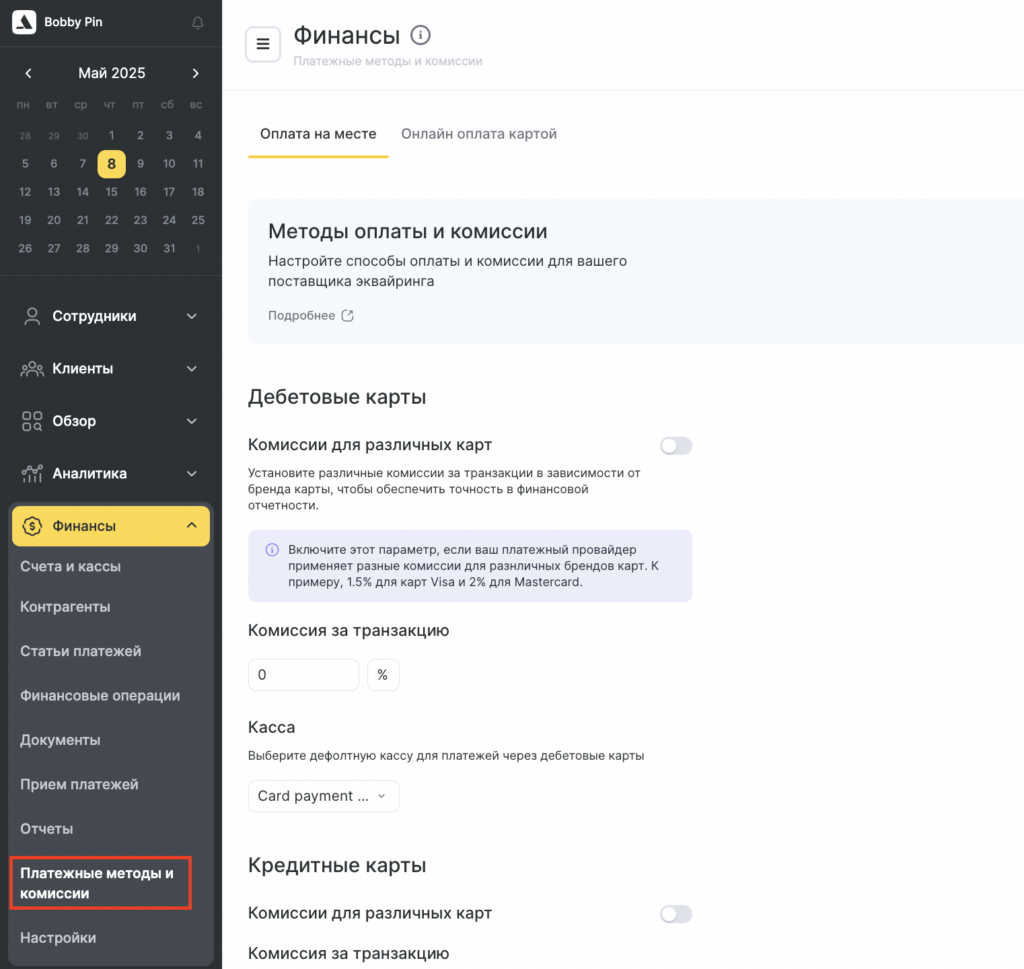The width and height of the screenshot is (1024, 969).
Task: Open the Card payment cash register dropdown
Action: click(323, 796)
